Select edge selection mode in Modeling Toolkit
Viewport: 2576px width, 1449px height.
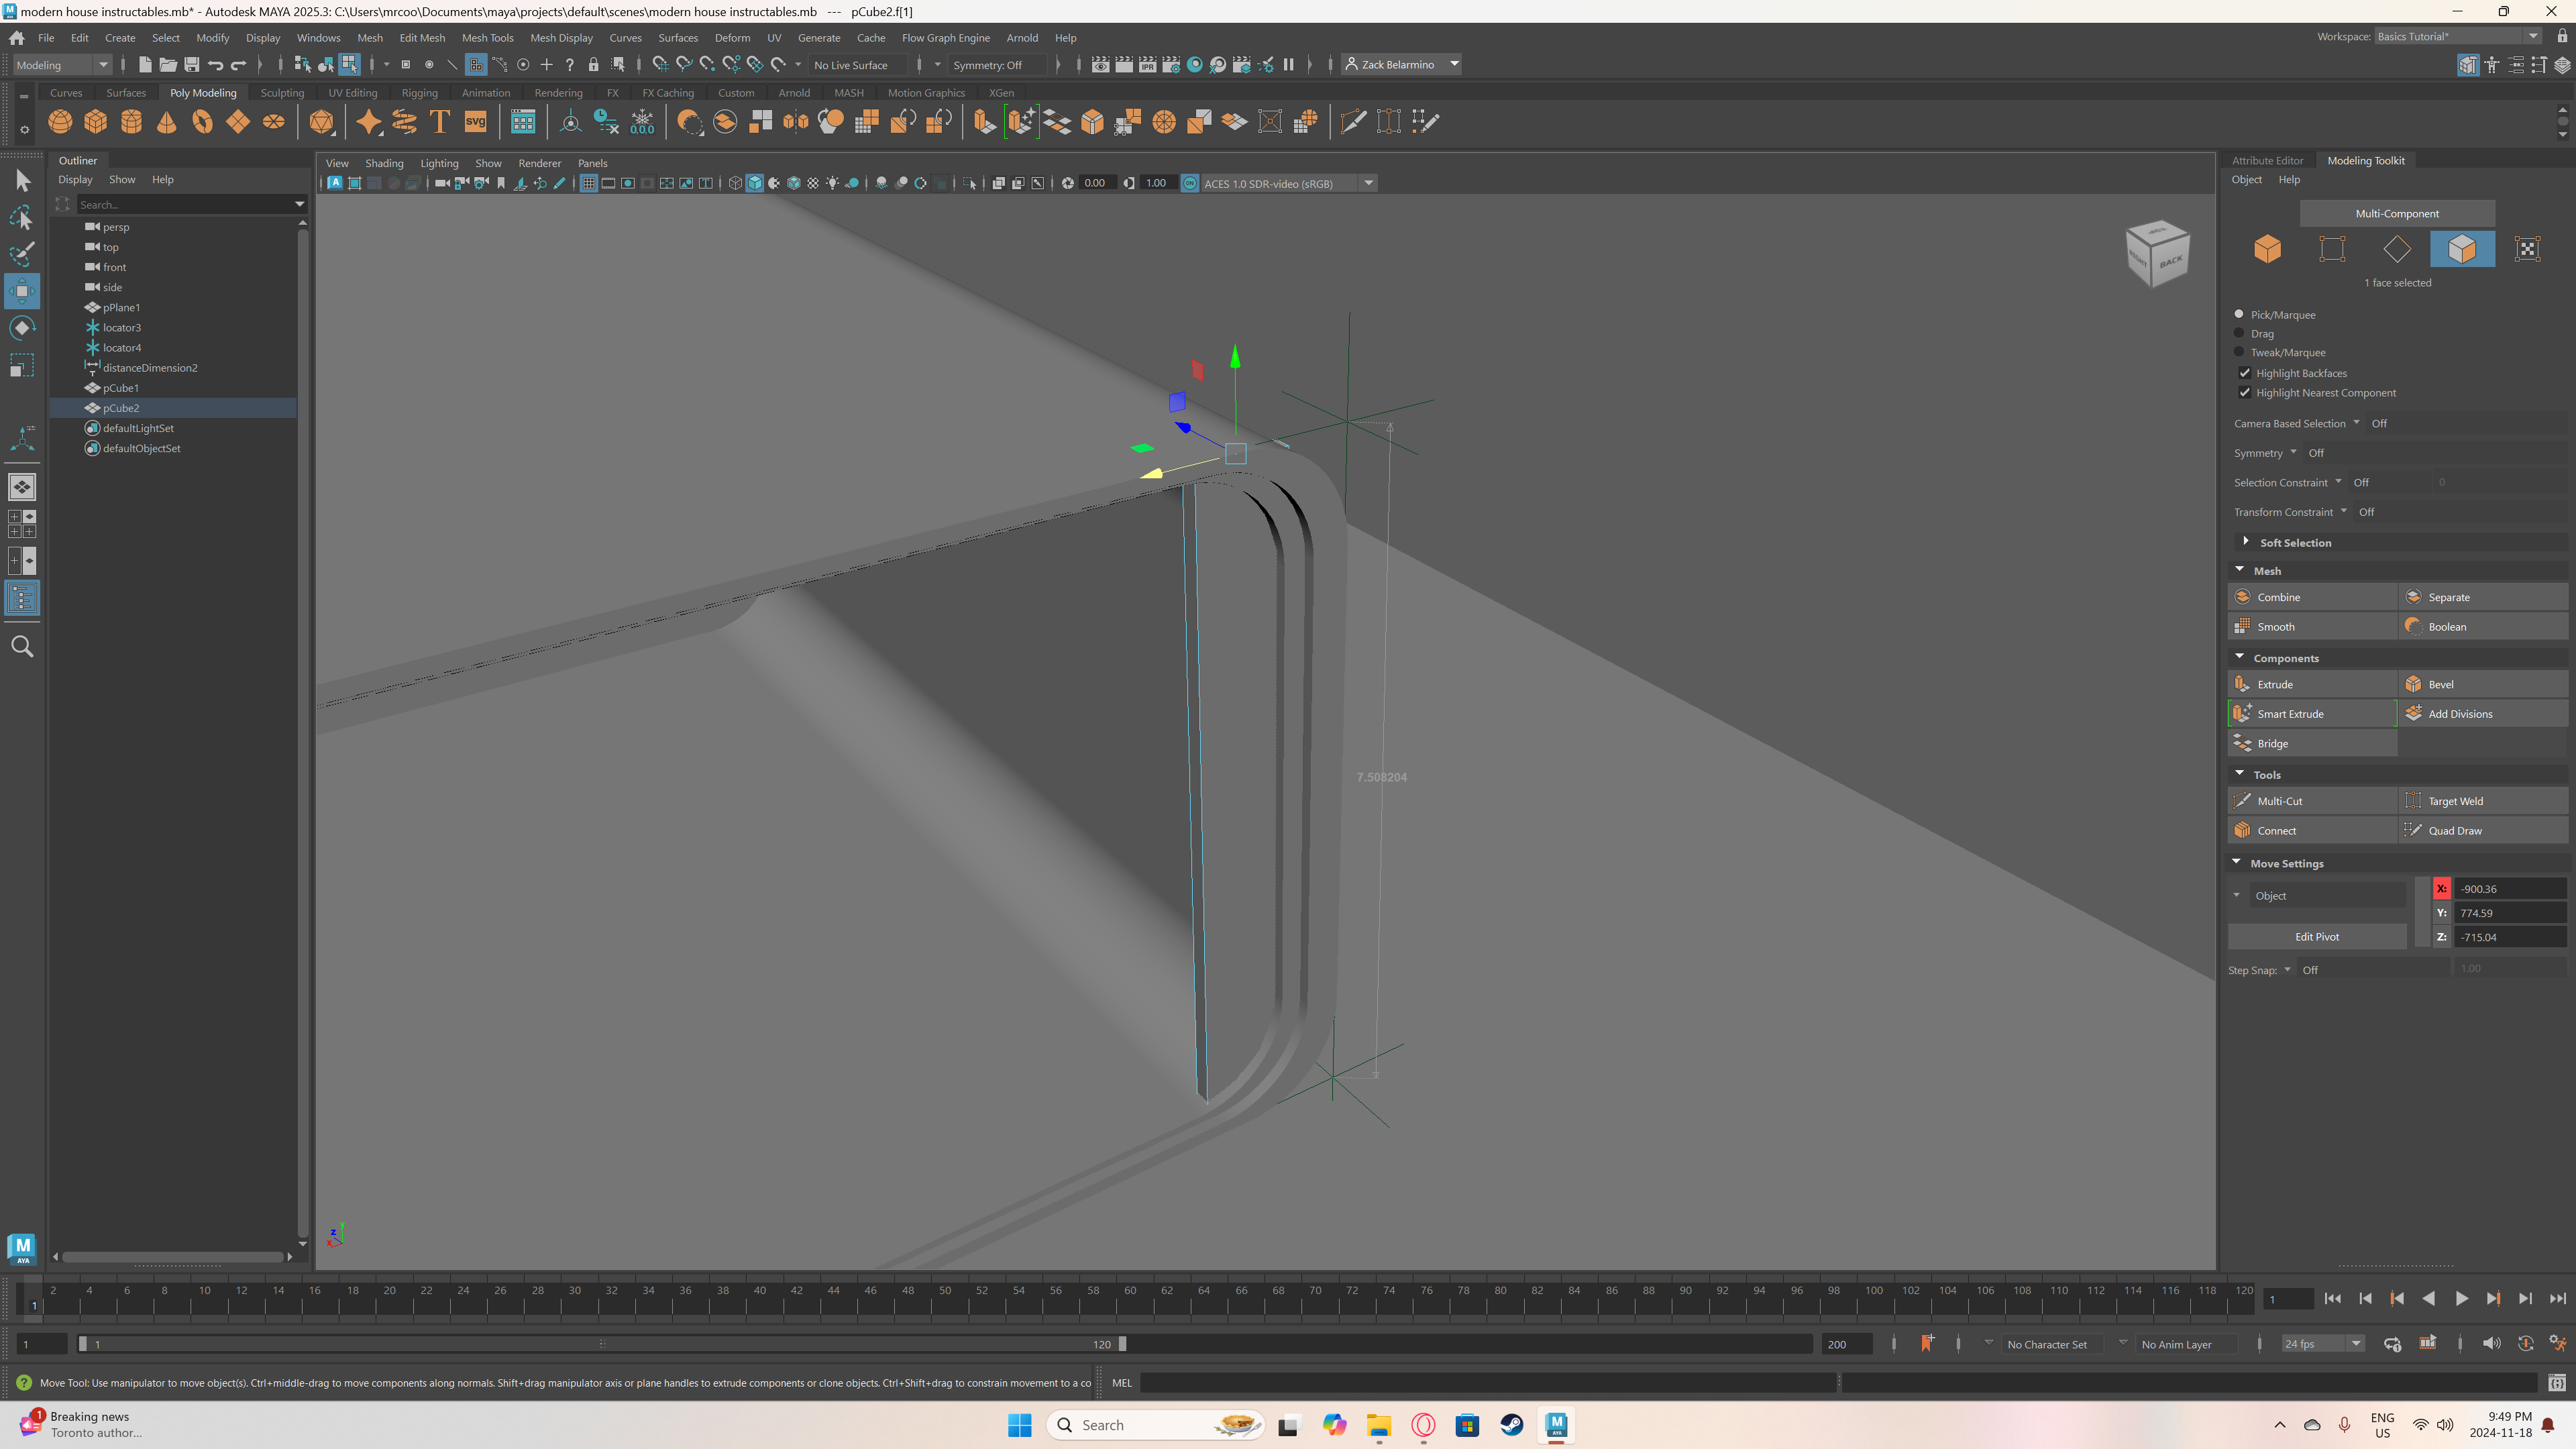(2397, 249)
